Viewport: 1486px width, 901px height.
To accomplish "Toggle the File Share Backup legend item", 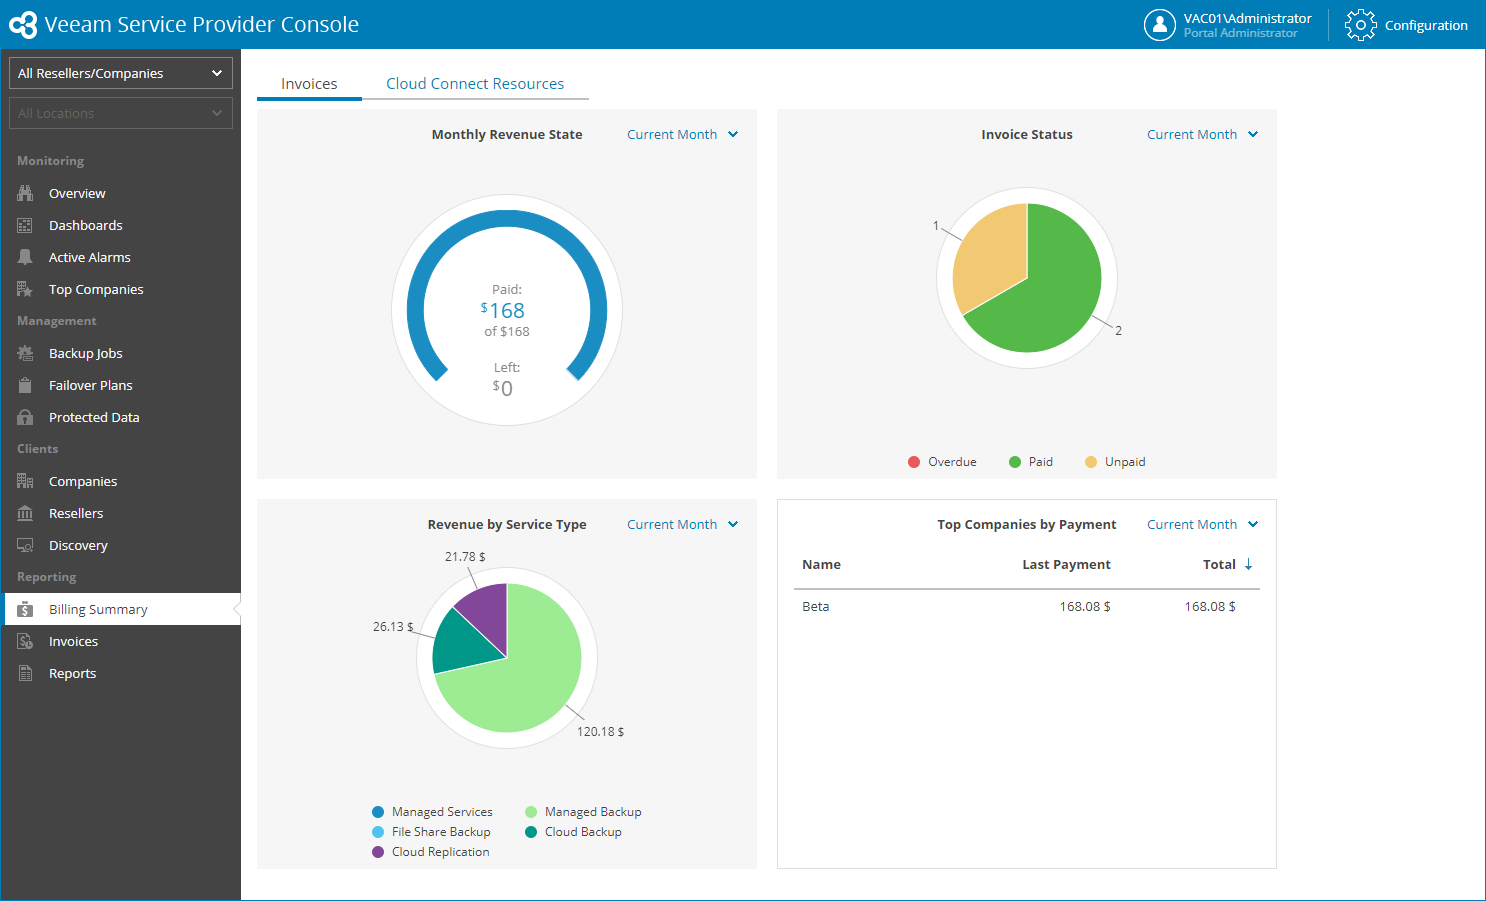I will click(431, 832).
